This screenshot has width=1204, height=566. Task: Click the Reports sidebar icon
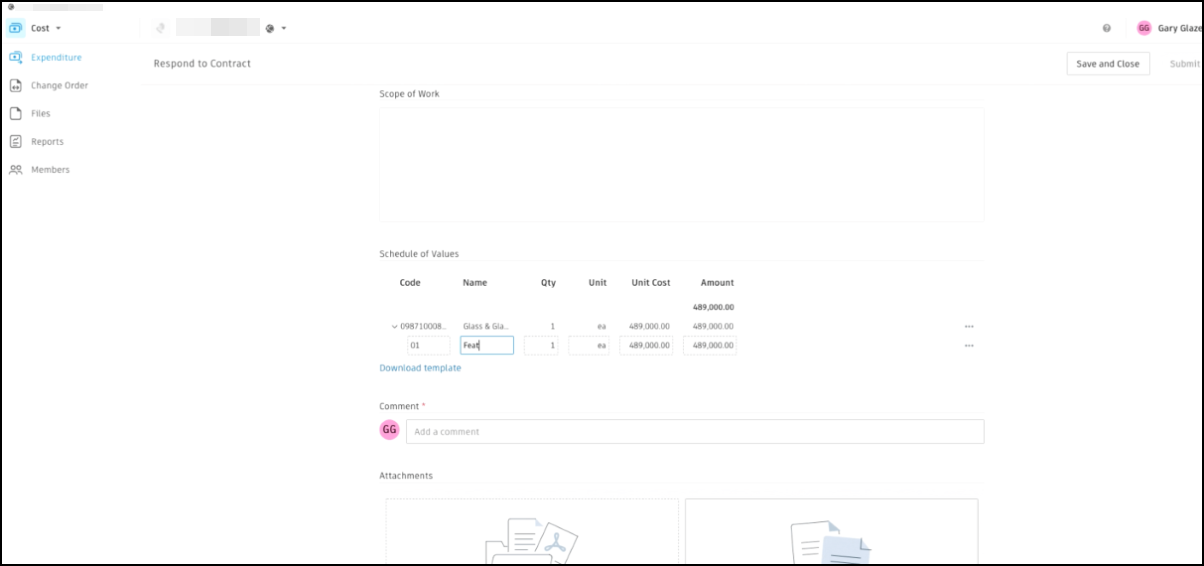coord(16,141)
